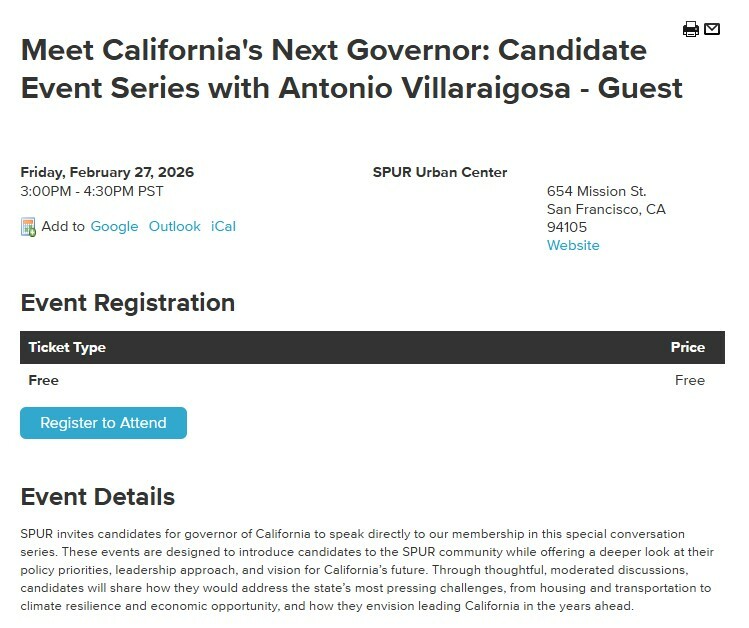Click the Event Registration heading
Screen dimensions: 749x628
coord(128,302)
